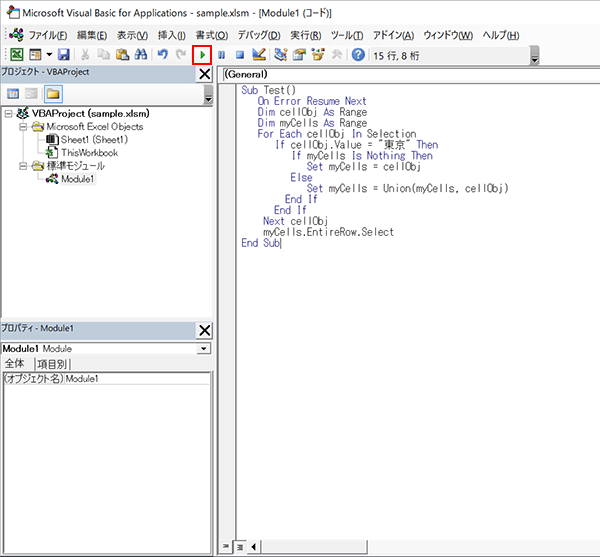Open VBA Help question mark icon
The image size is (600, 557).
tap(358, 55)
